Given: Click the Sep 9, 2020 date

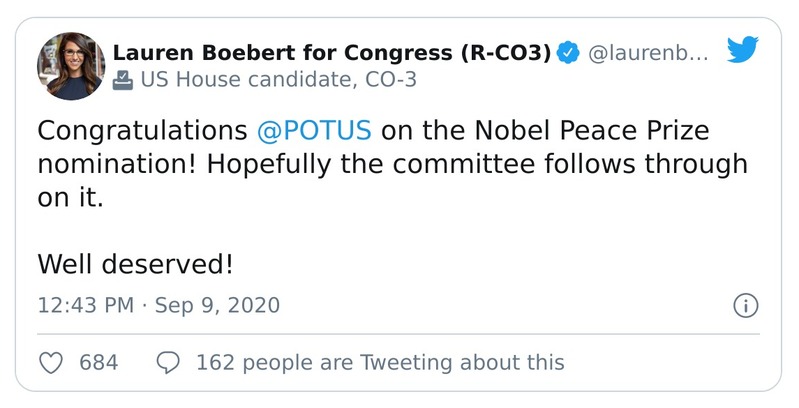Looking at the screenshot, I should (217, 305).
